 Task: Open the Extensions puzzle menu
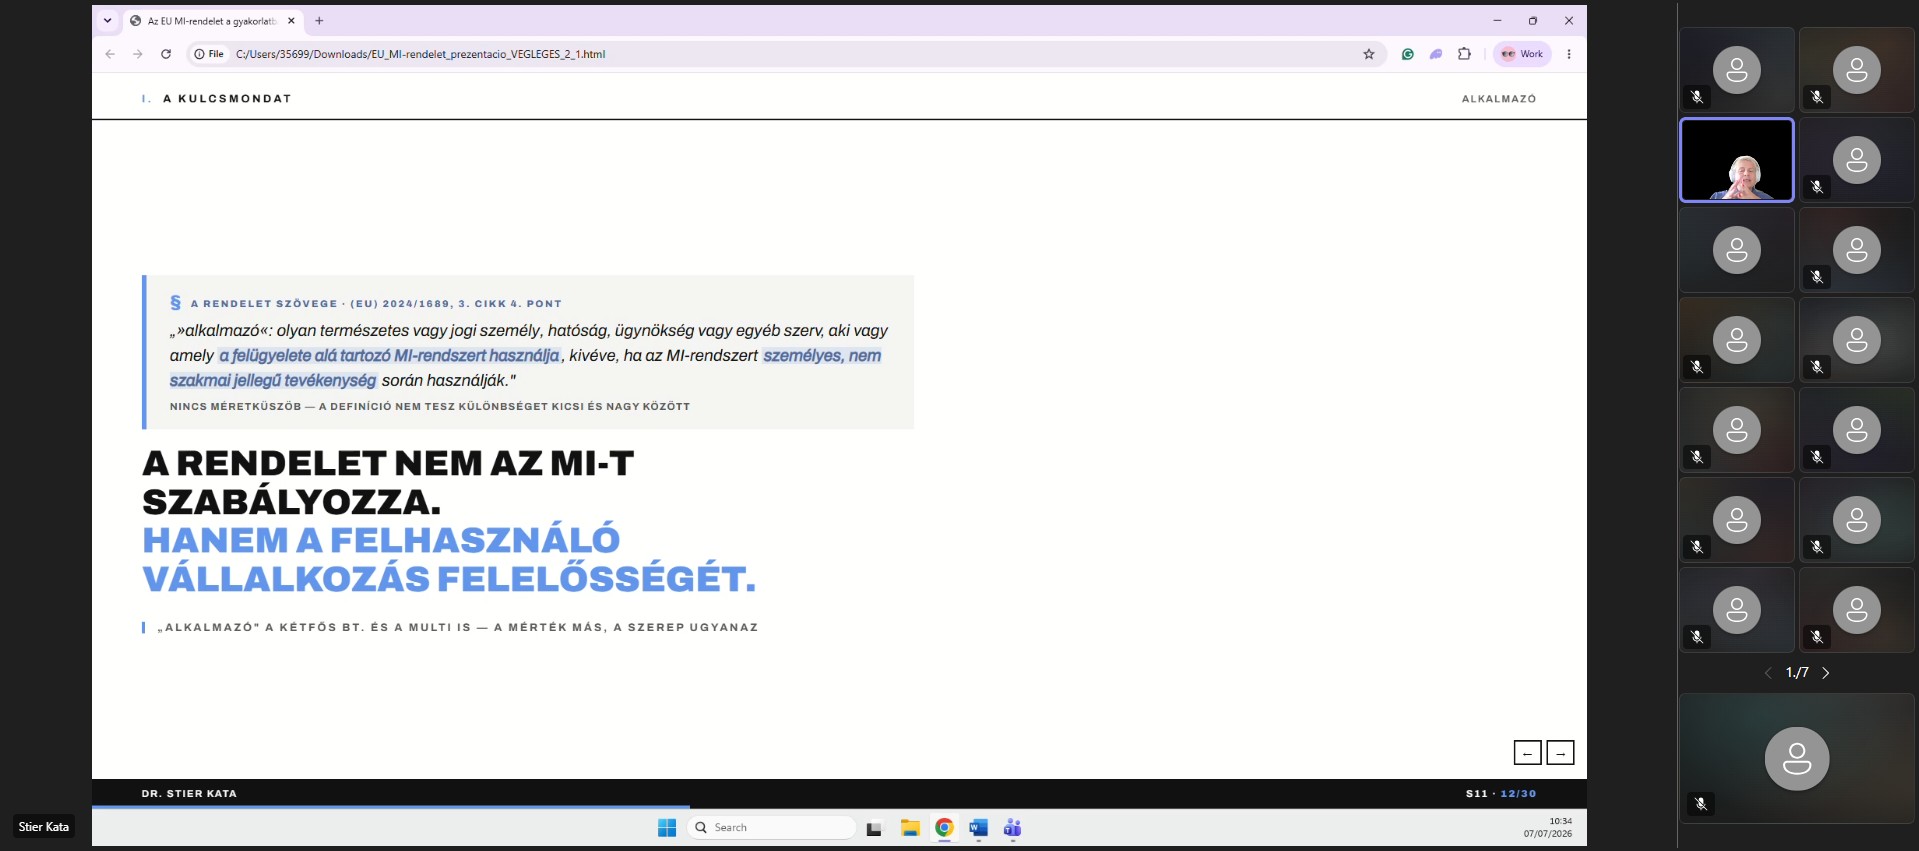coord(1464,54)
